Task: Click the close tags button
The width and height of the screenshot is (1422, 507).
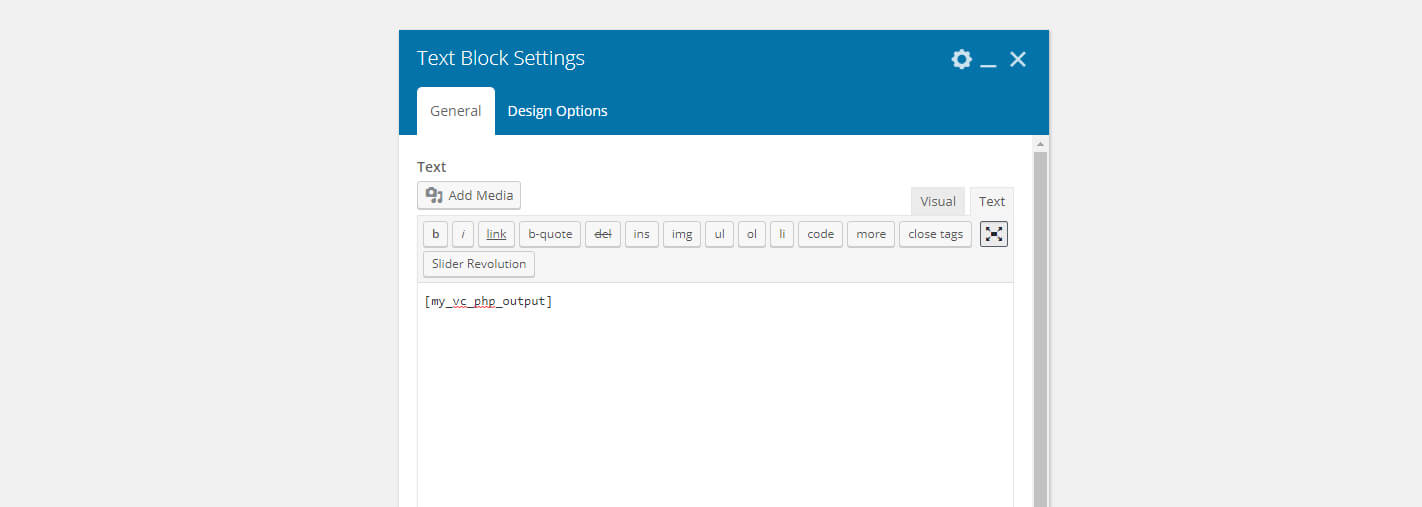Action: pyautogui.click(x=936, y=234)
